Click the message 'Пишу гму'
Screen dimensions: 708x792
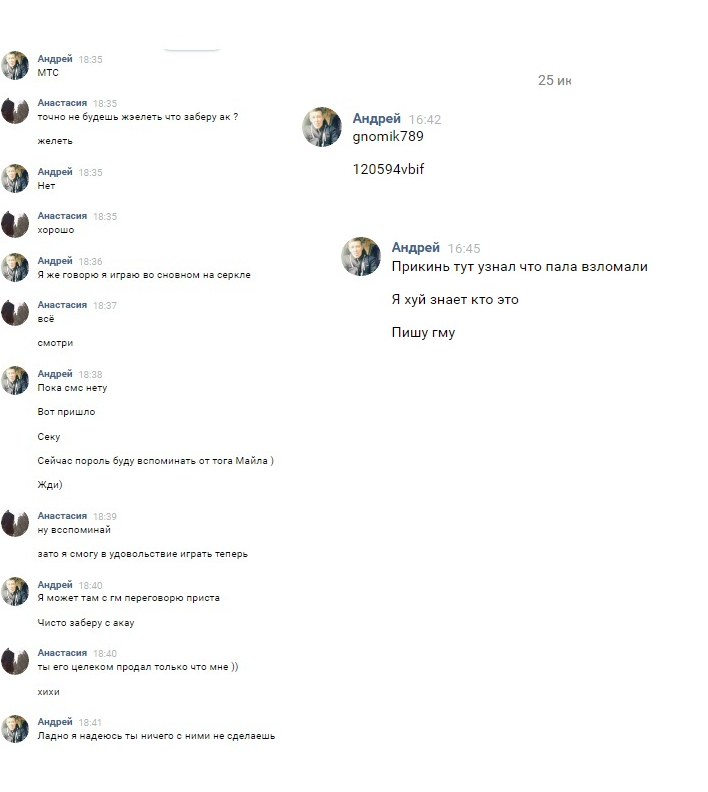[424, 332]
